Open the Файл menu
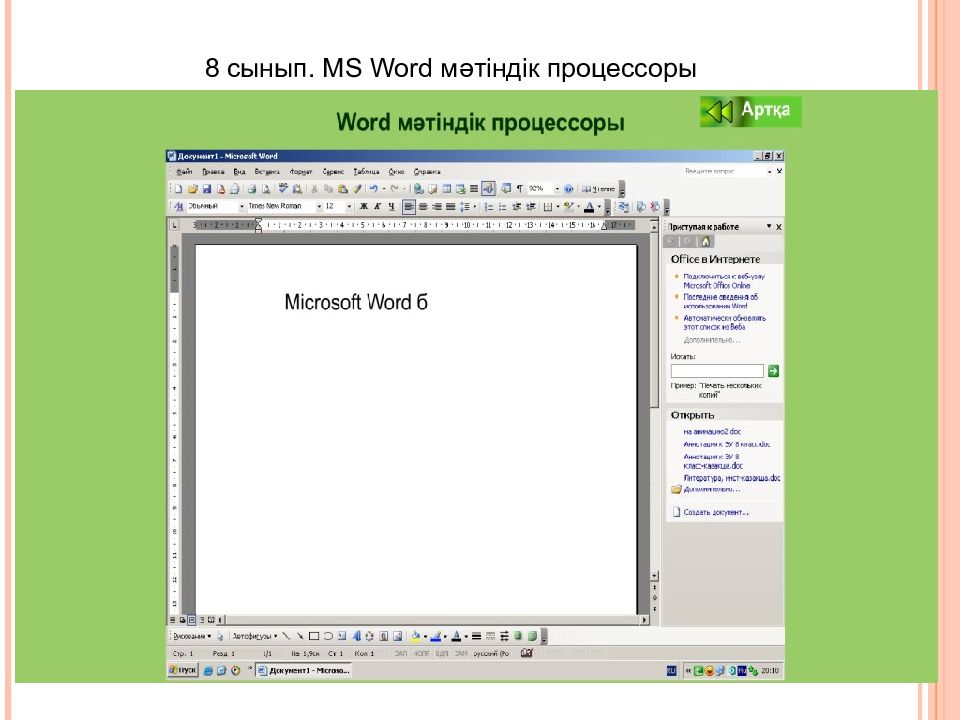960x720 pixels. [x=184, y=172]
